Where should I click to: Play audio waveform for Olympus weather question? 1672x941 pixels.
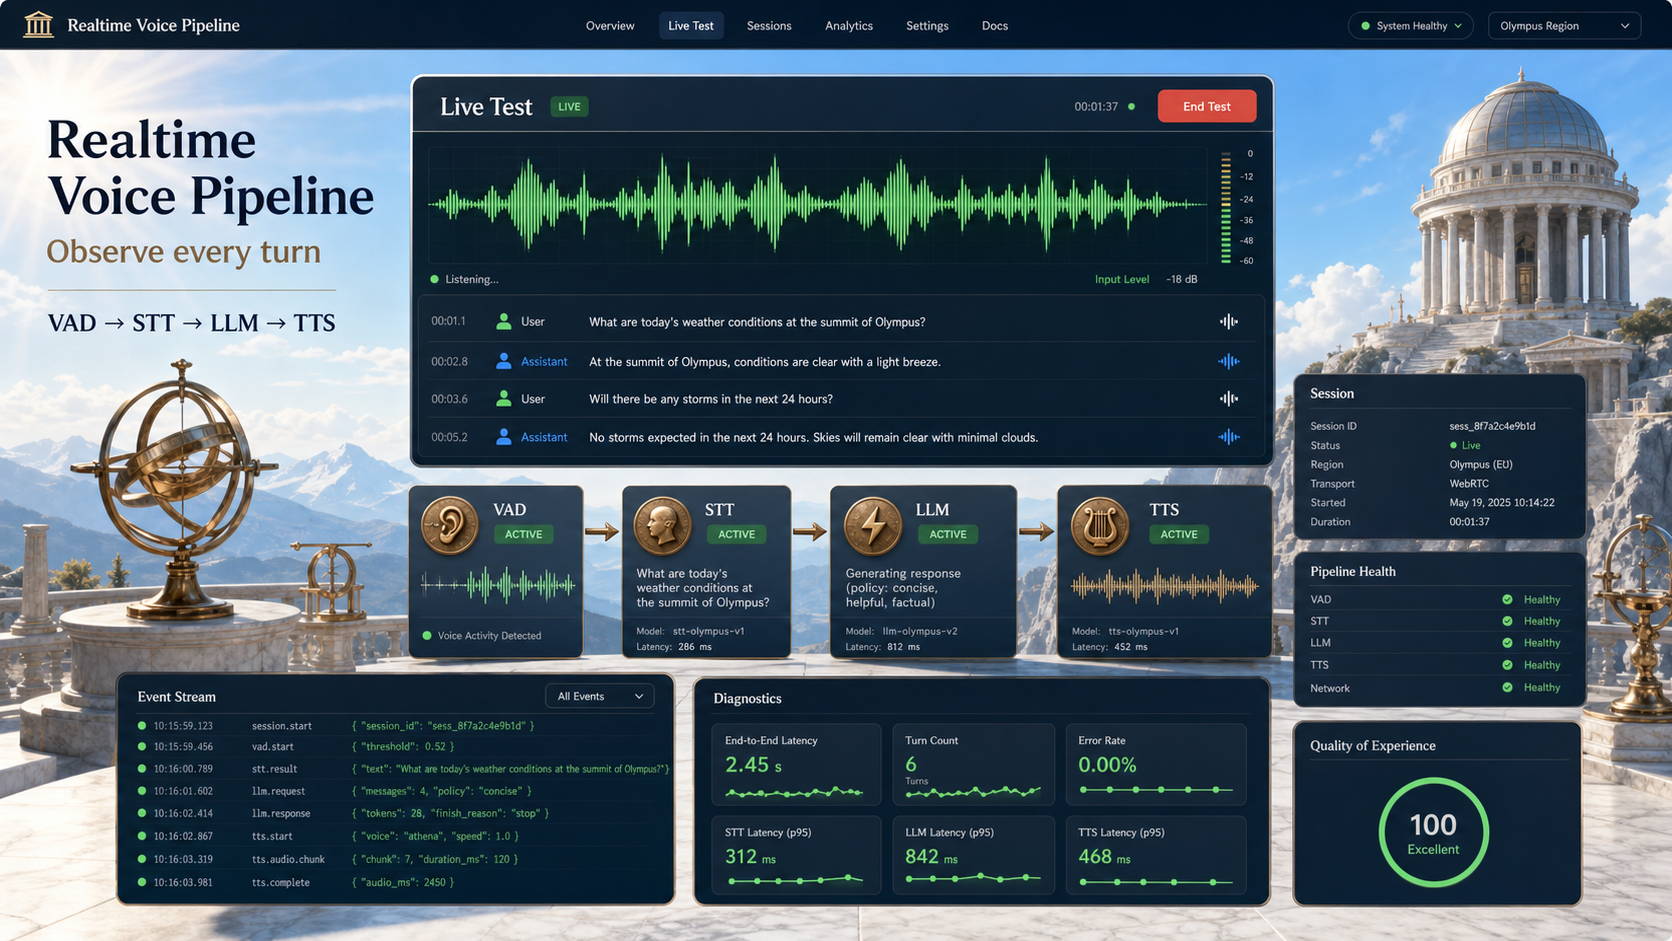(x=1229, y=322)
